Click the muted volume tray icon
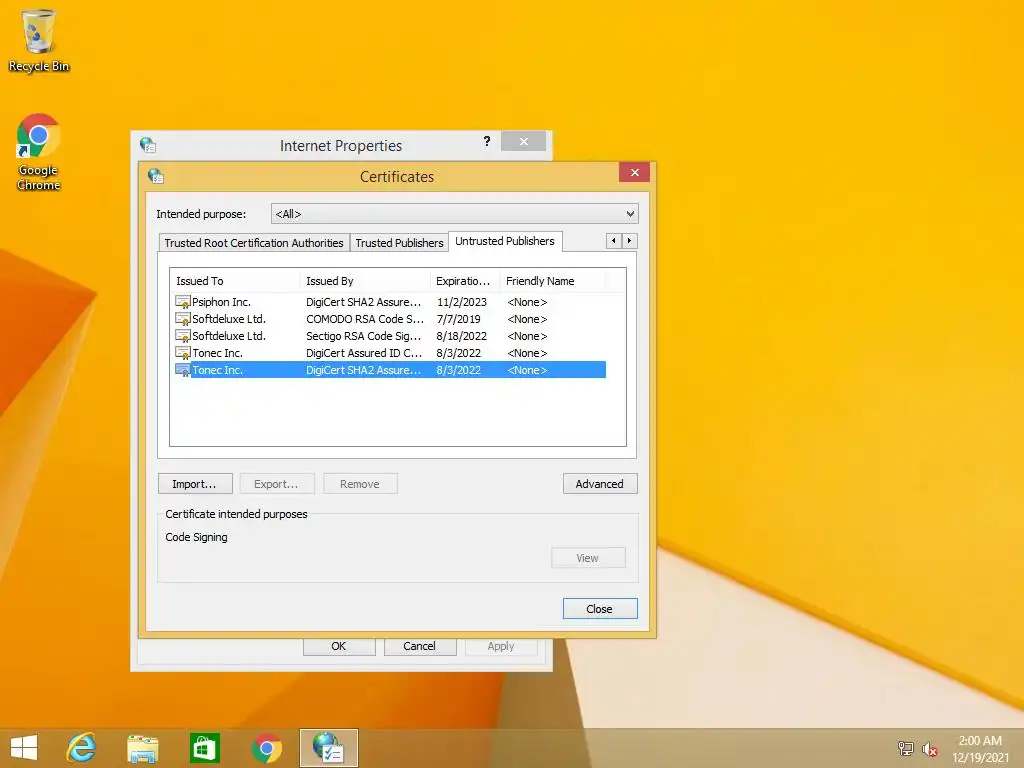1024x768 pixels. point(929,749)
